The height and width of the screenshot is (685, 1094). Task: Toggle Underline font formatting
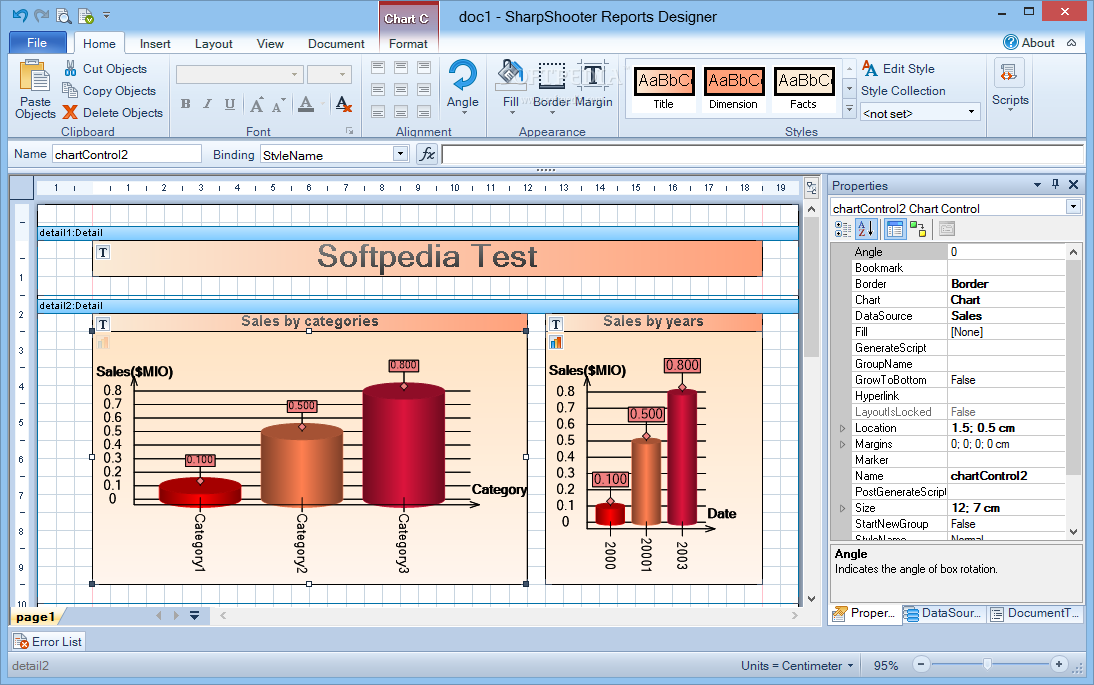[x=230, y=104]
